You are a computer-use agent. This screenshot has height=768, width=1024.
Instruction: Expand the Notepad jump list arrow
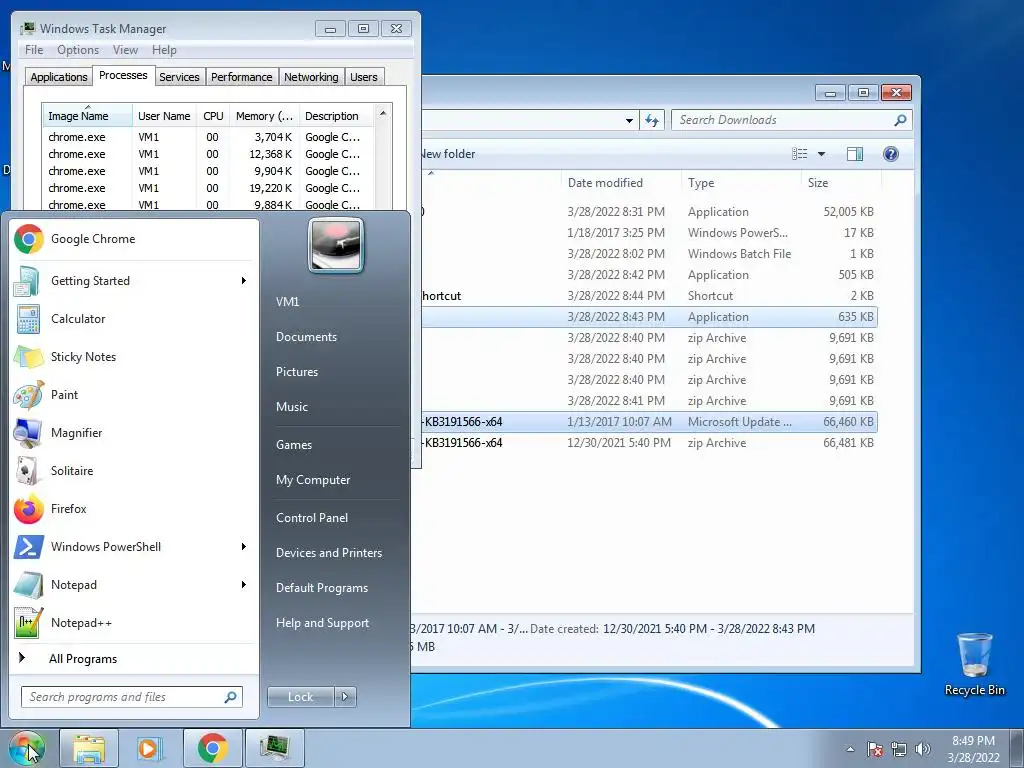[244, 584]
